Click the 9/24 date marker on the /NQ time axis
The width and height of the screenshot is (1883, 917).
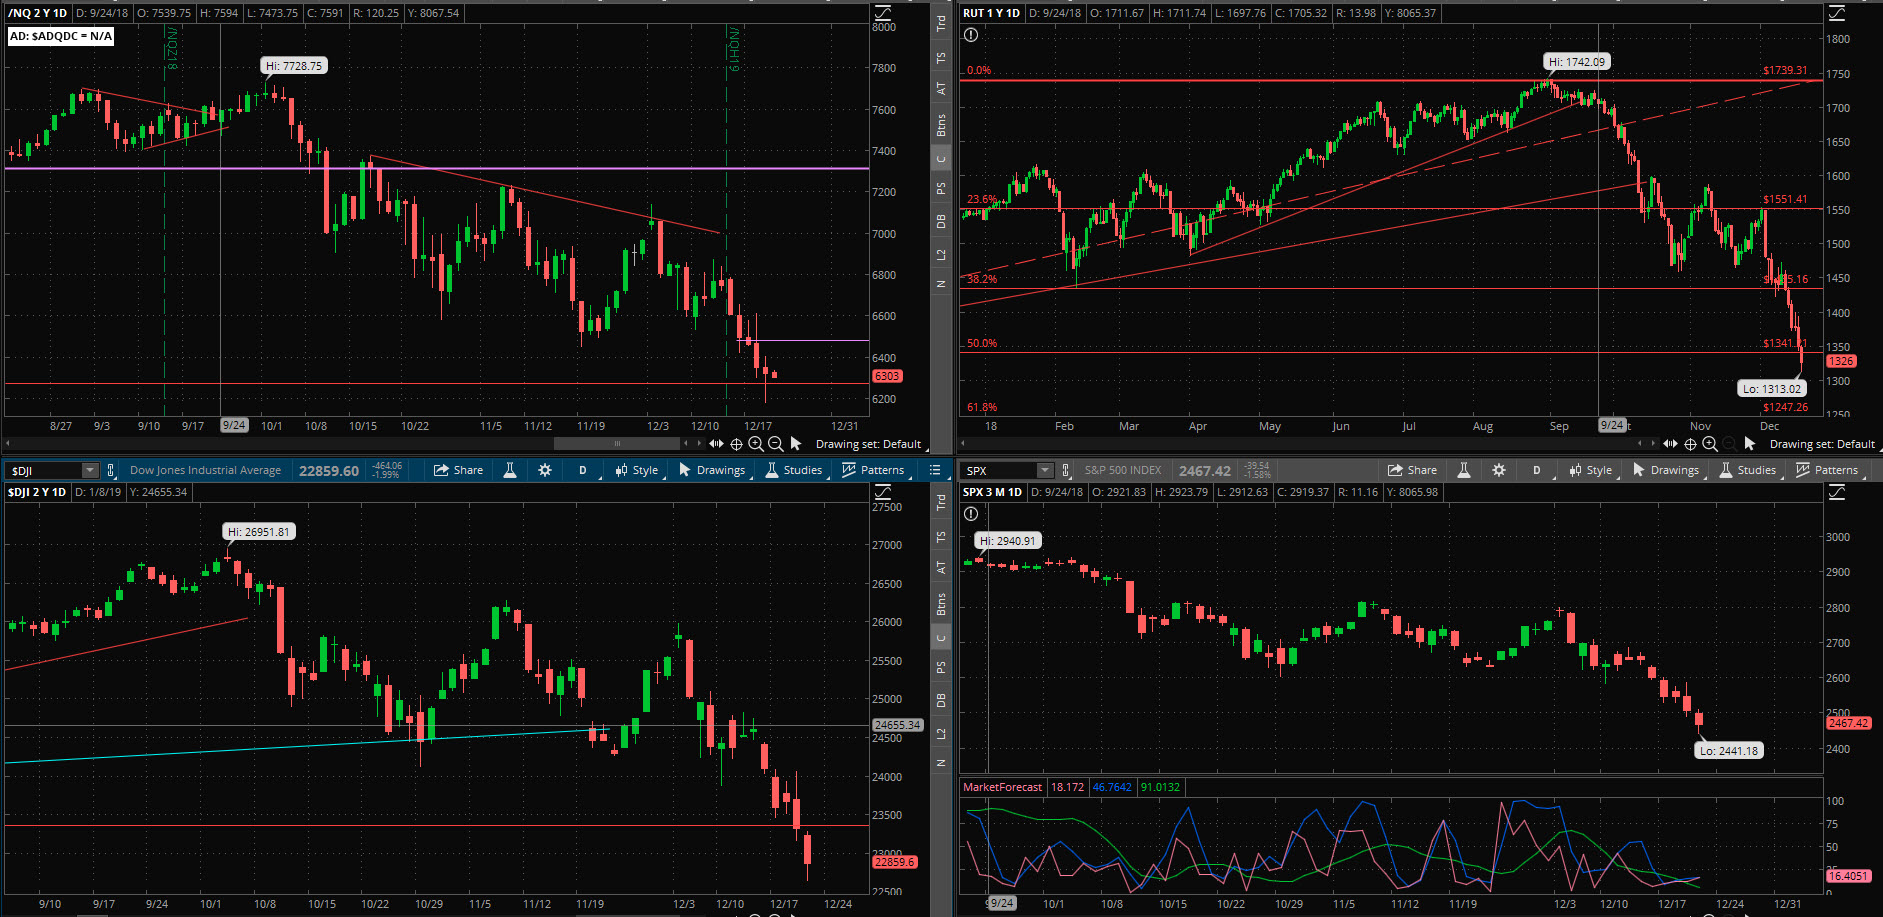point(234,425)
